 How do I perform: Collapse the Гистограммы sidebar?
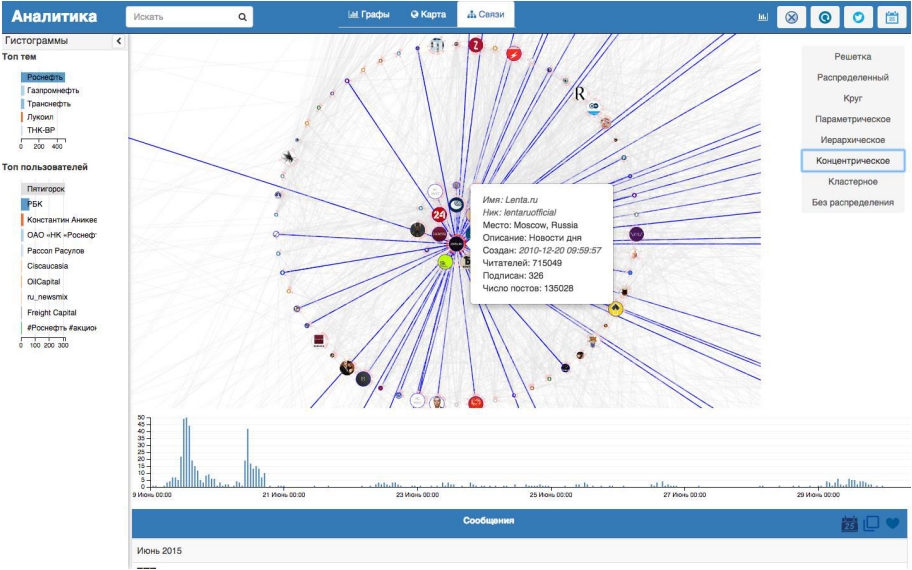coord(119,41)
